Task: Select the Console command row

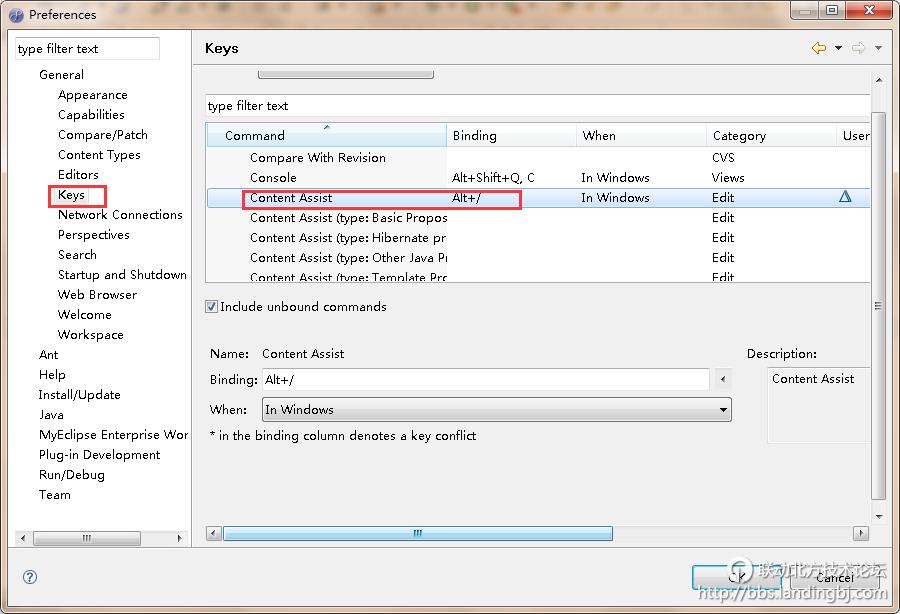Action: pos(273,178)
